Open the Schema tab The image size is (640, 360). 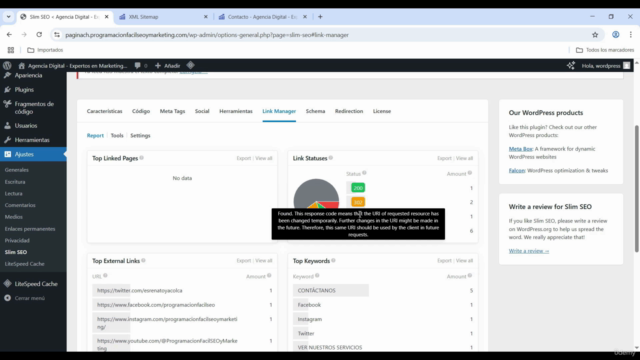click(x=316, y=111)
